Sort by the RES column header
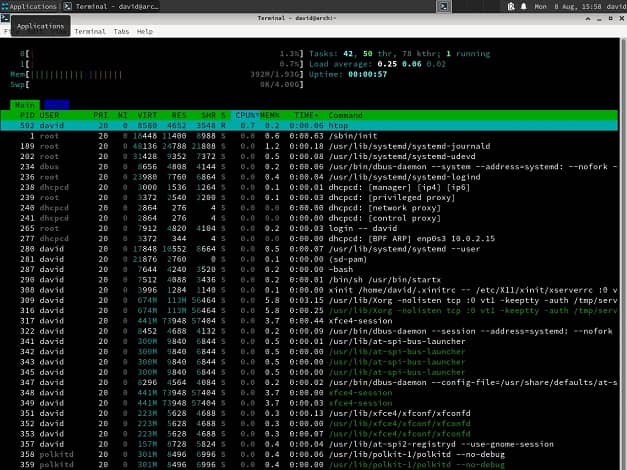This screenshot has height=470, width=627. (x=179, y=115)
